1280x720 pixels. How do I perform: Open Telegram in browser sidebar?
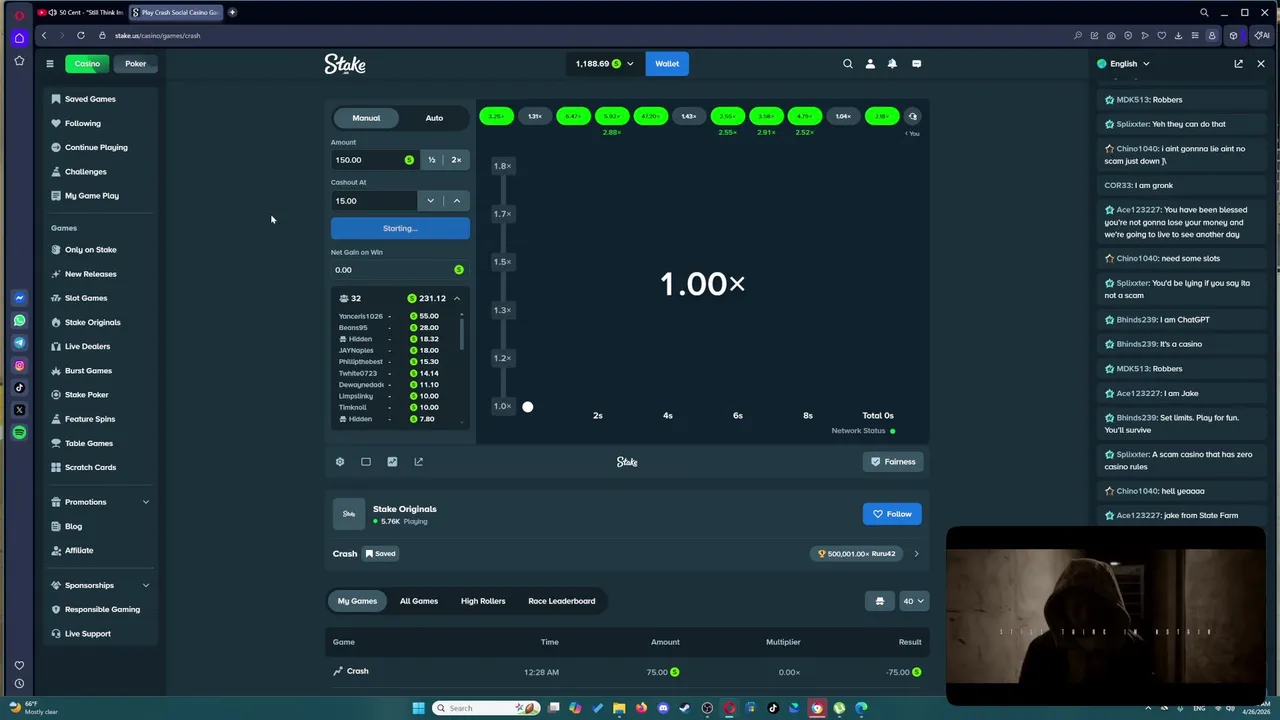point(19,343)
